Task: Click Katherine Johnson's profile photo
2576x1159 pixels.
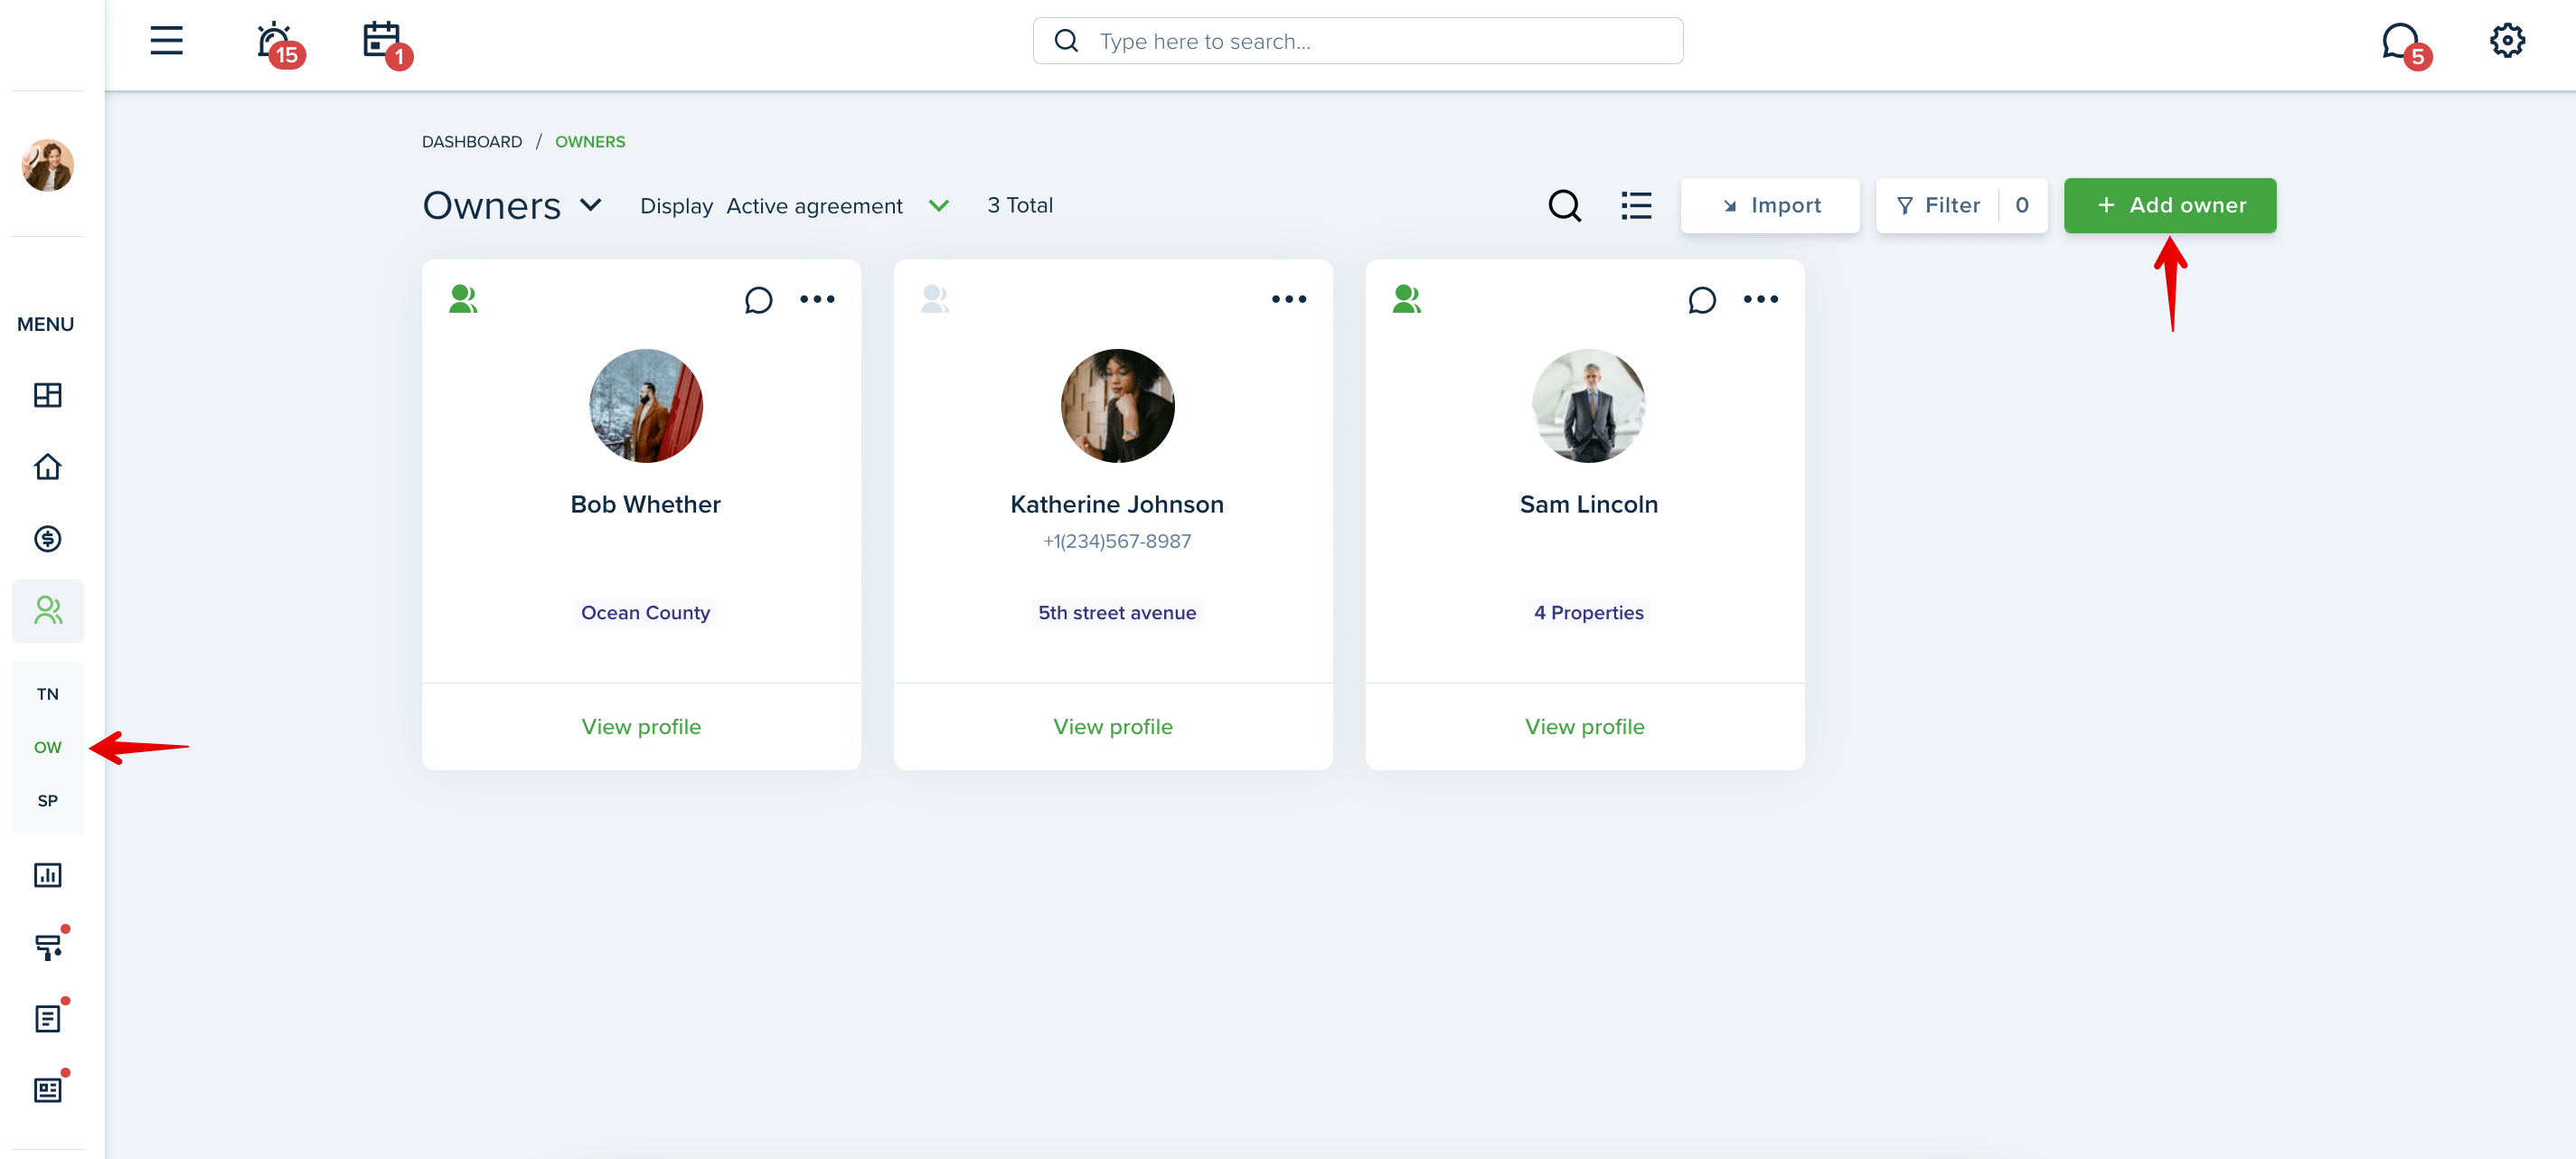Action: (x=1117, y=406)
